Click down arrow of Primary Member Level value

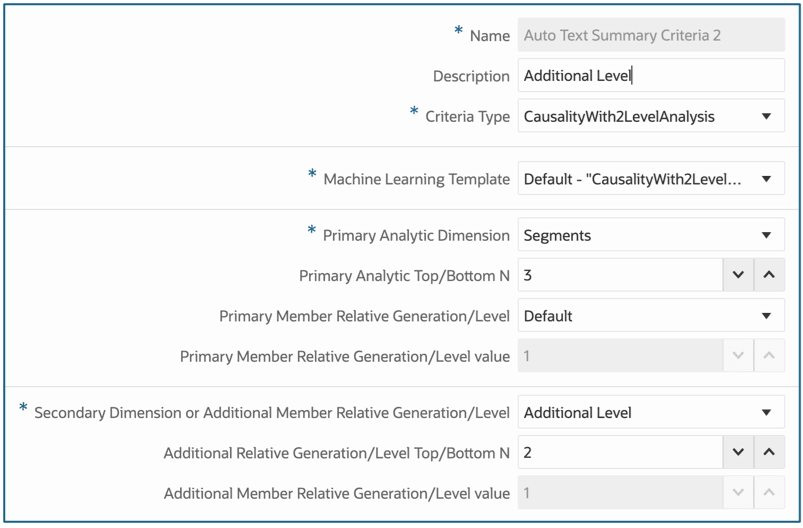click(738, 356)
